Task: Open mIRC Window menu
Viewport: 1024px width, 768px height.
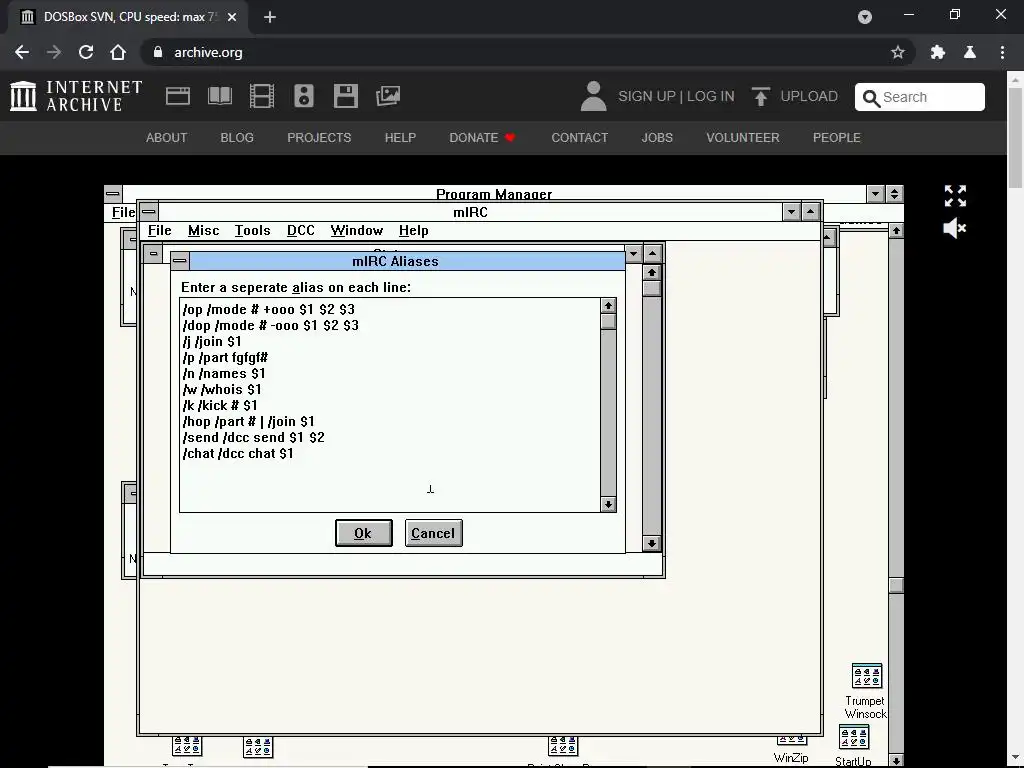Action: click(357, 231)
